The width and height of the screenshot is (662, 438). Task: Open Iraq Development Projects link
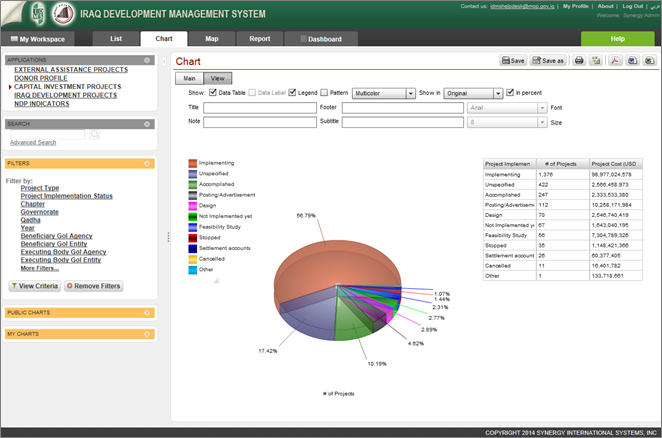(65, 95)
